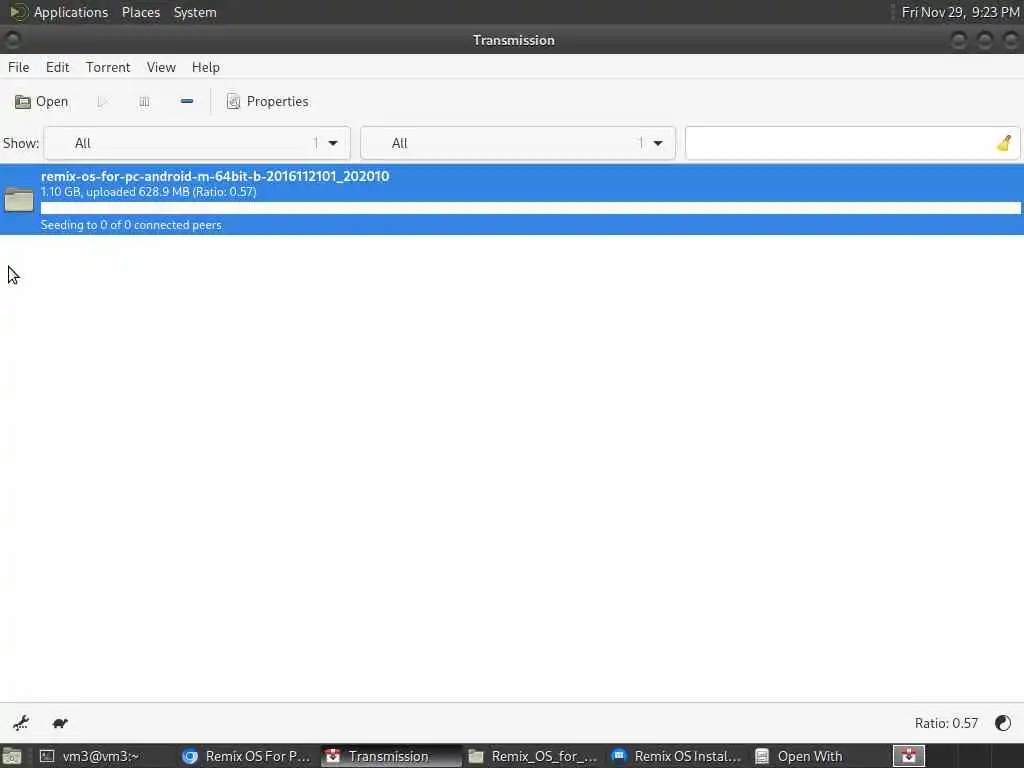
Task: Open the Help menu
Action: pos(206,67)
